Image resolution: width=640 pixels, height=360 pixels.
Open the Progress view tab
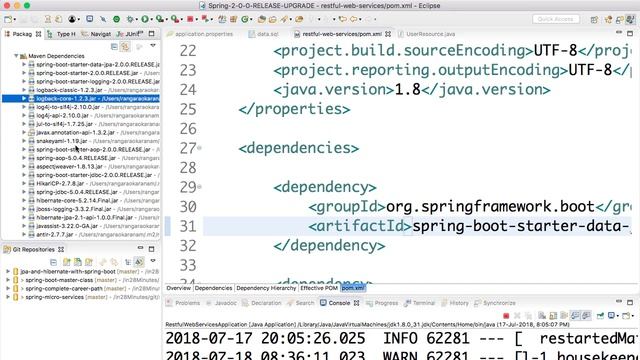(x=382, y=303)
